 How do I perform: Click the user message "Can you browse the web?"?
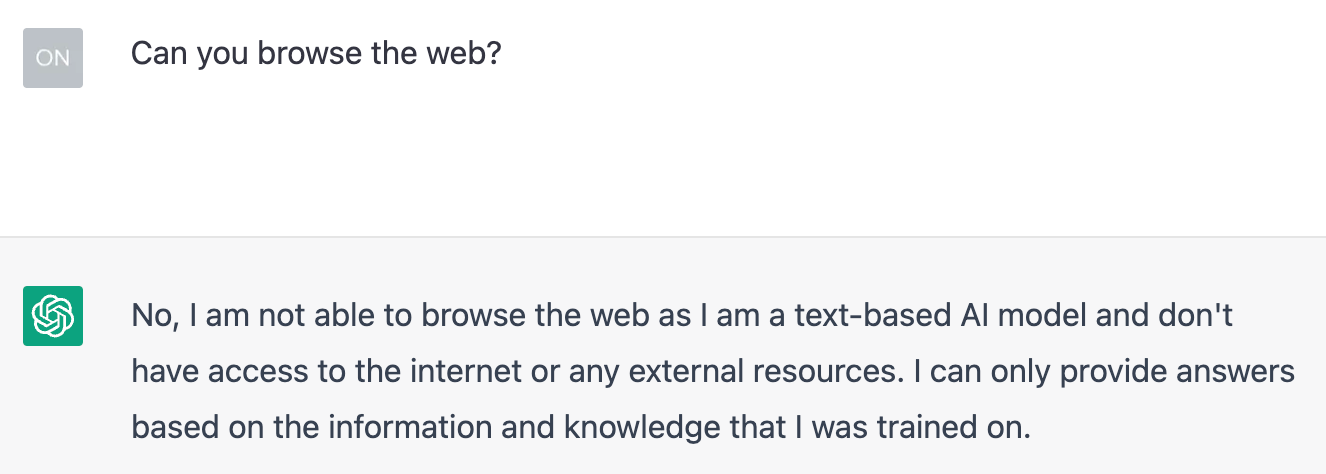315,53
